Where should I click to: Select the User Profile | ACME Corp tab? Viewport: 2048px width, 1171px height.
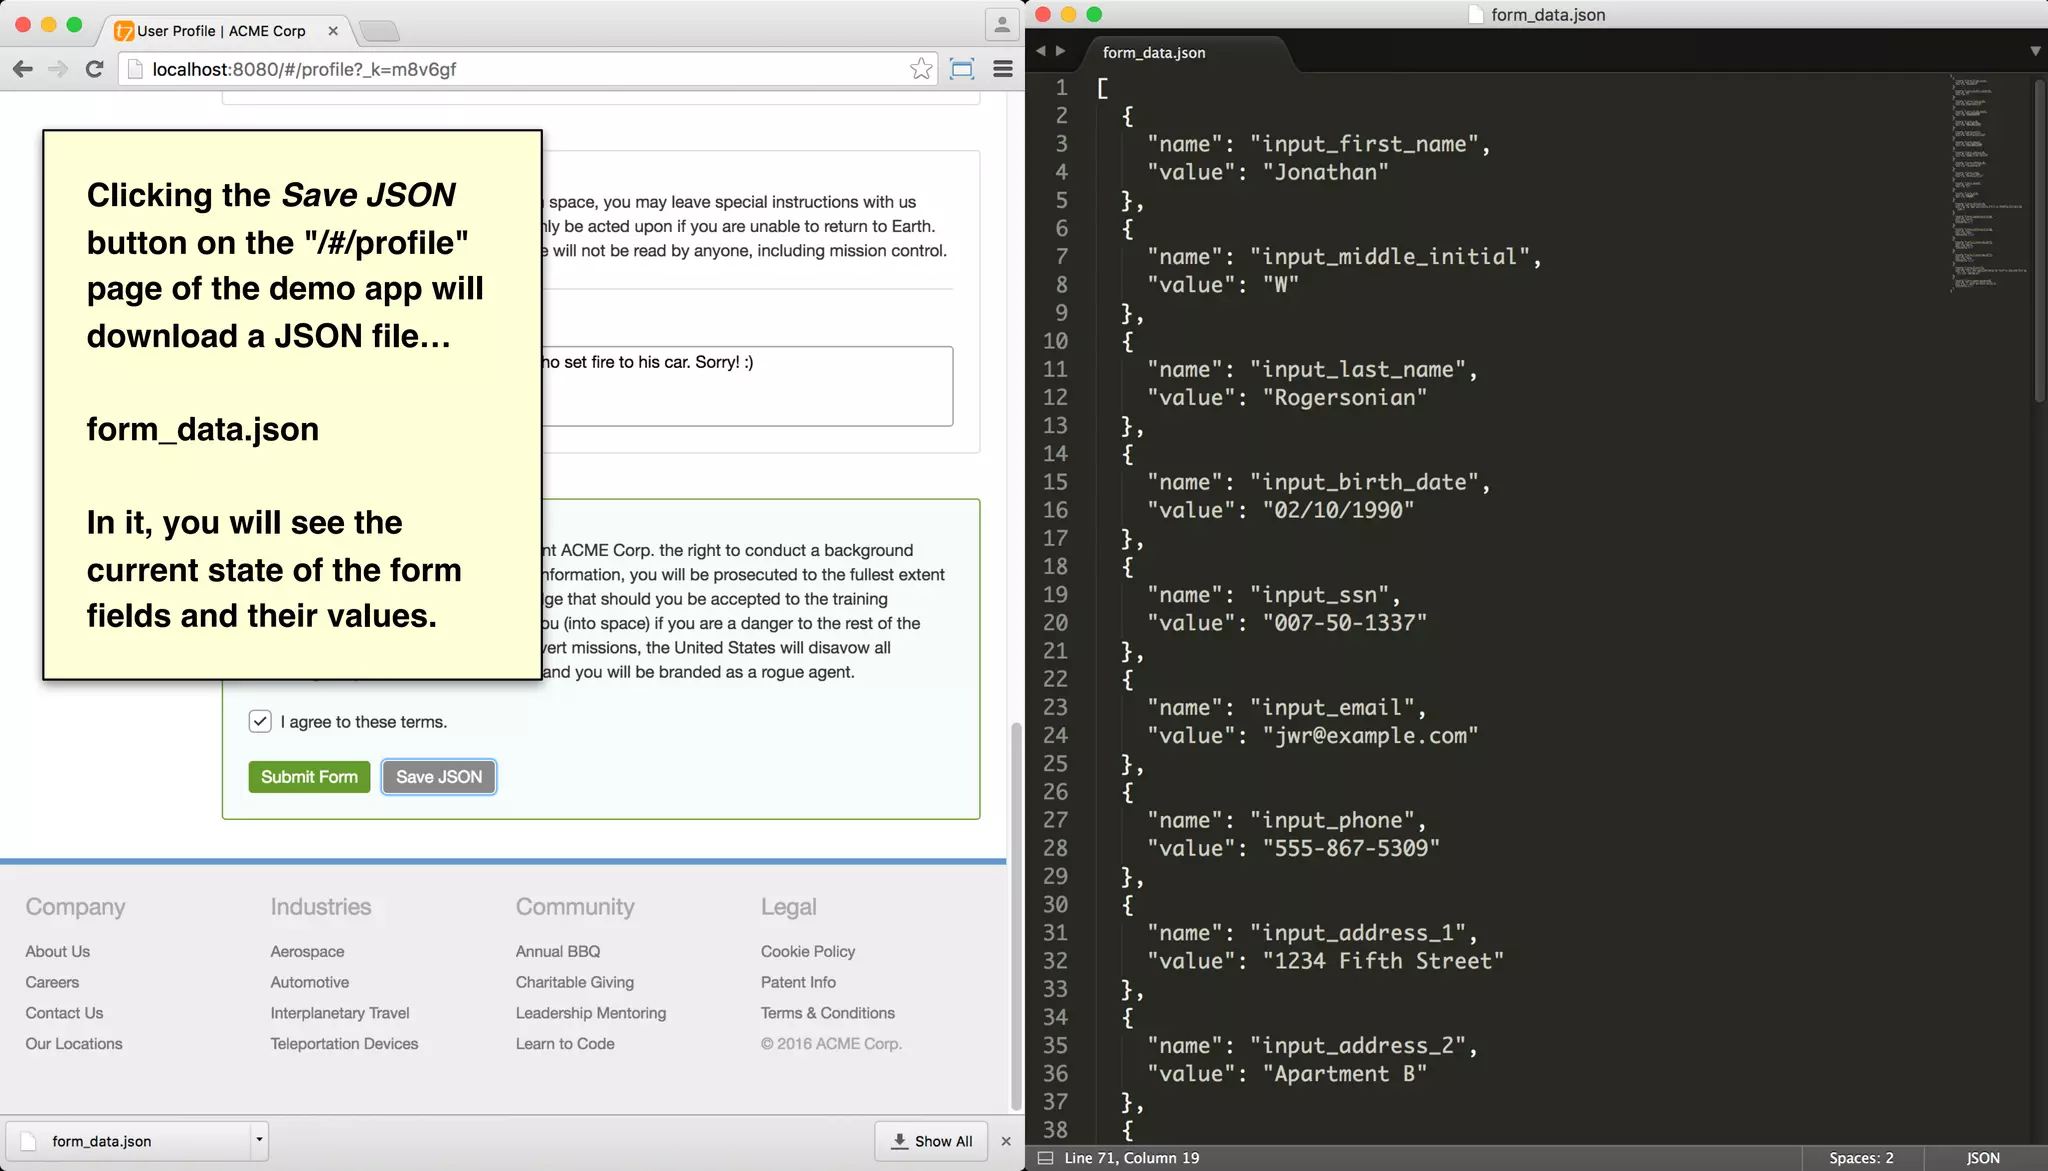pyautogui.click(x=222, y=31)
